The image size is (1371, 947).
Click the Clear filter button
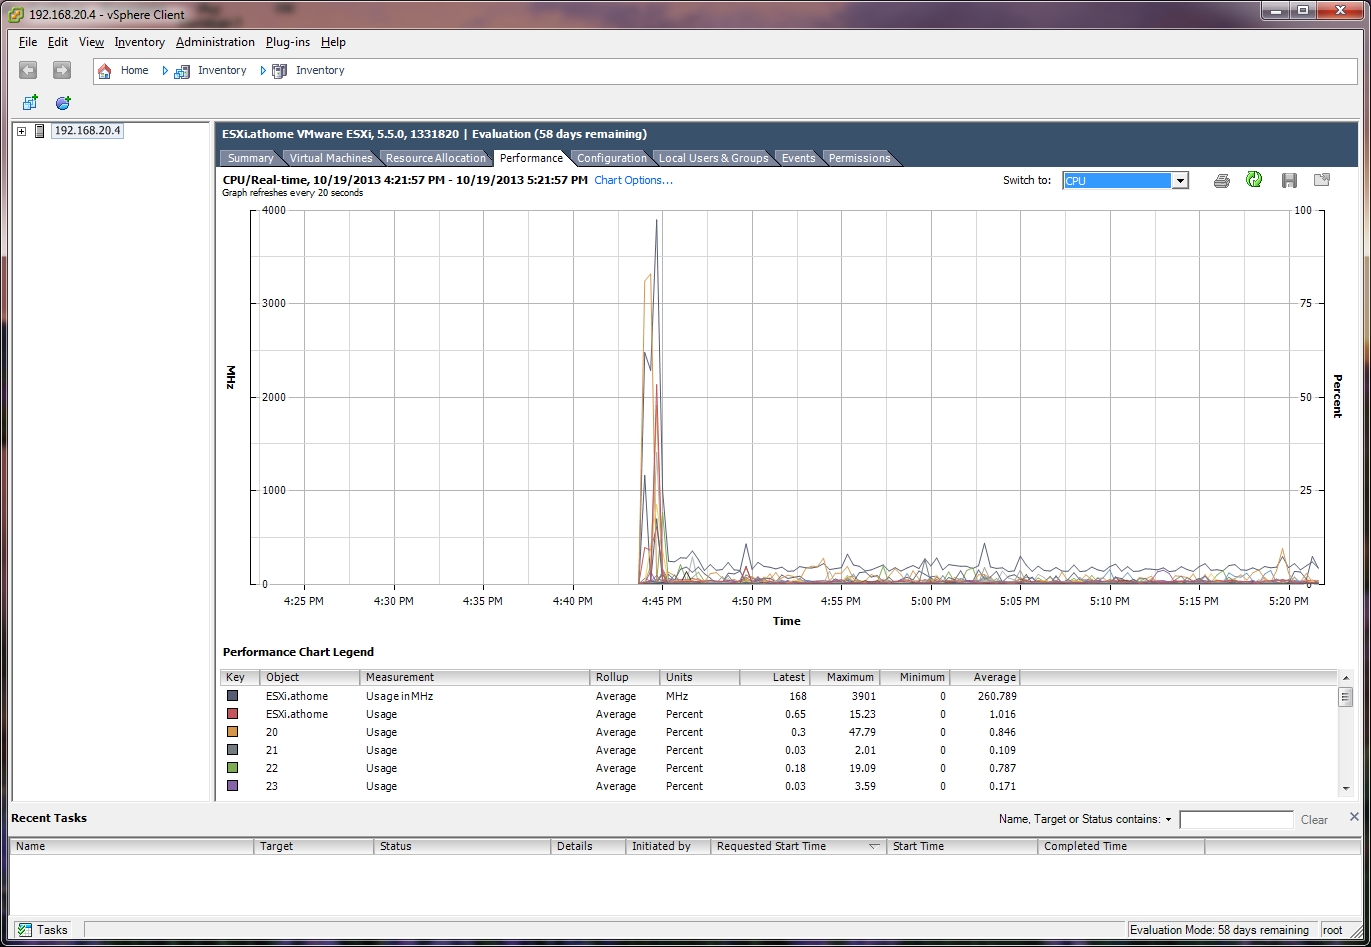1314,820
